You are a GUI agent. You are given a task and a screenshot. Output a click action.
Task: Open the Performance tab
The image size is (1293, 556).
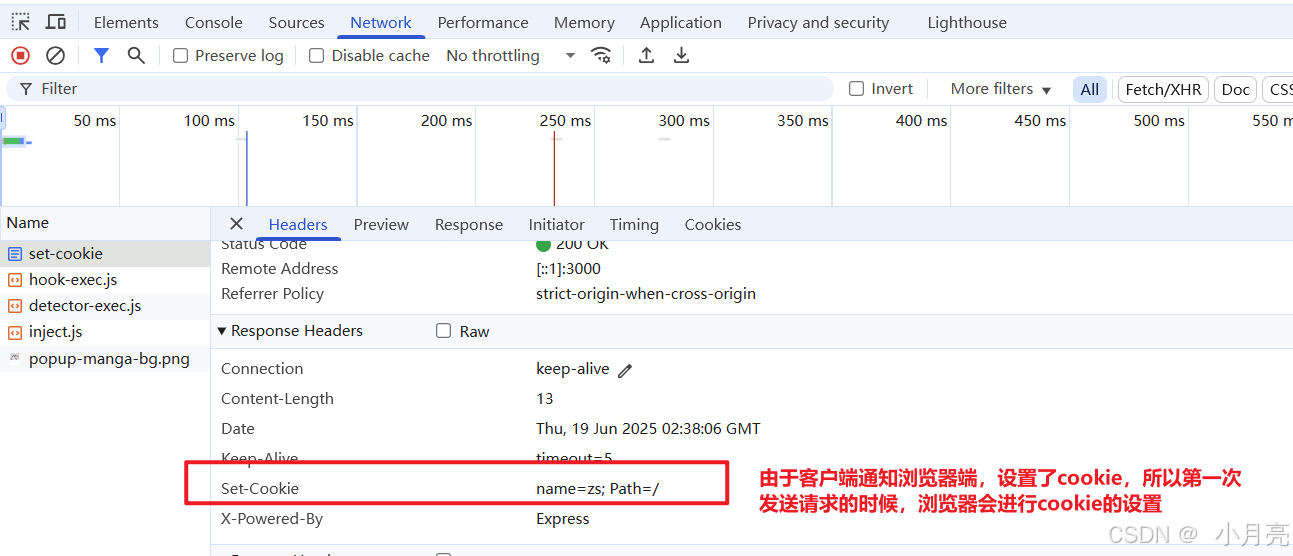483,22
